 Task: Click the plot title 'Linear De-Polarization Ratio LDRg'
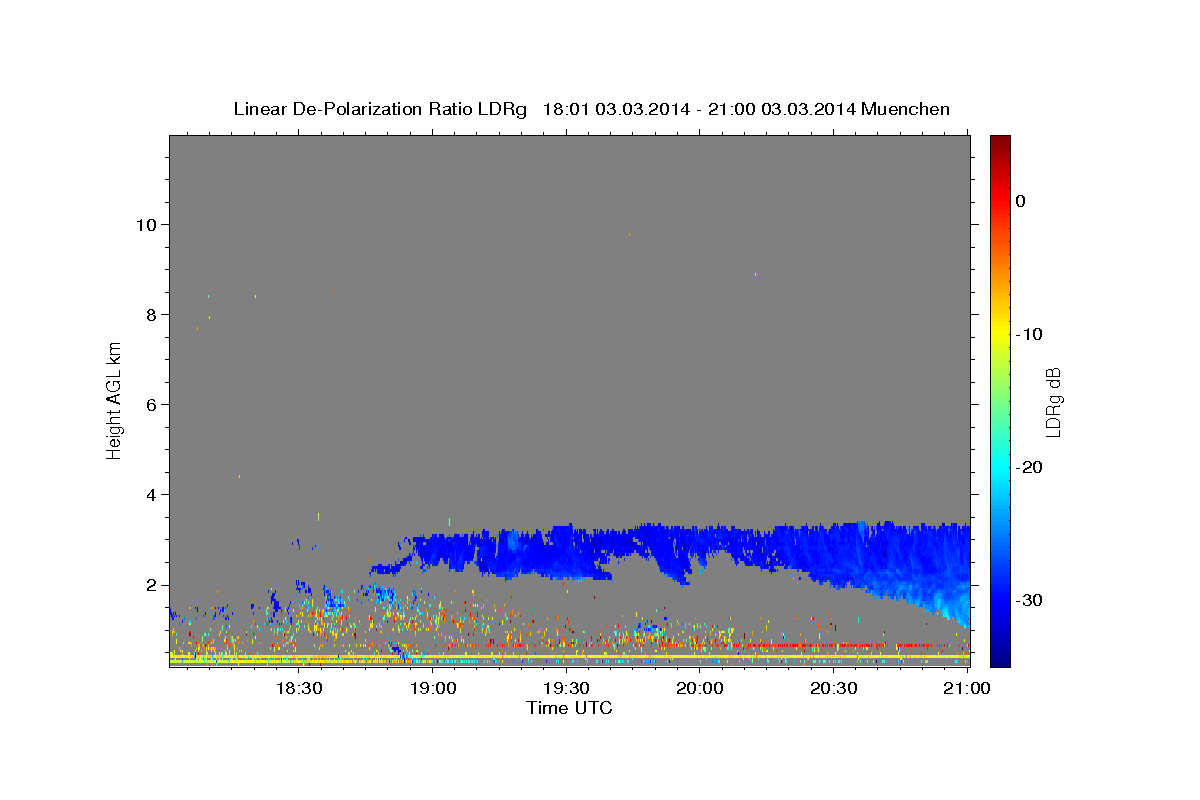pos(380,109)
